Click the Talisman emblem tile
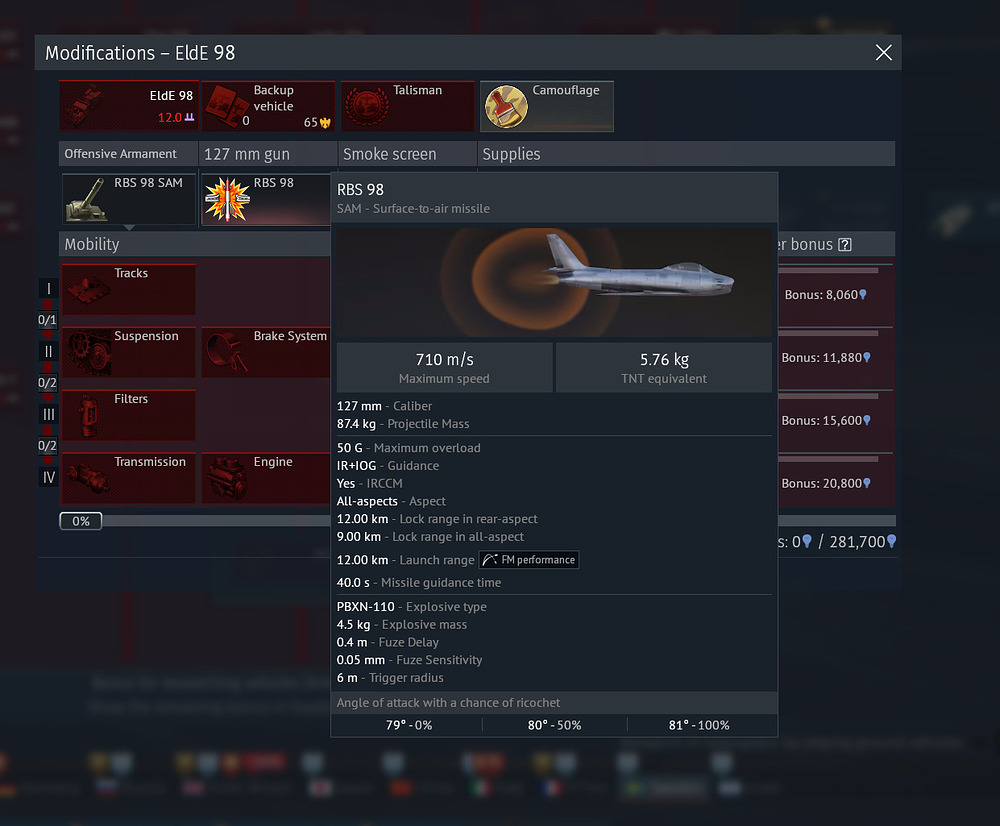Screen dimensions: 1000x826 (408, 106)
